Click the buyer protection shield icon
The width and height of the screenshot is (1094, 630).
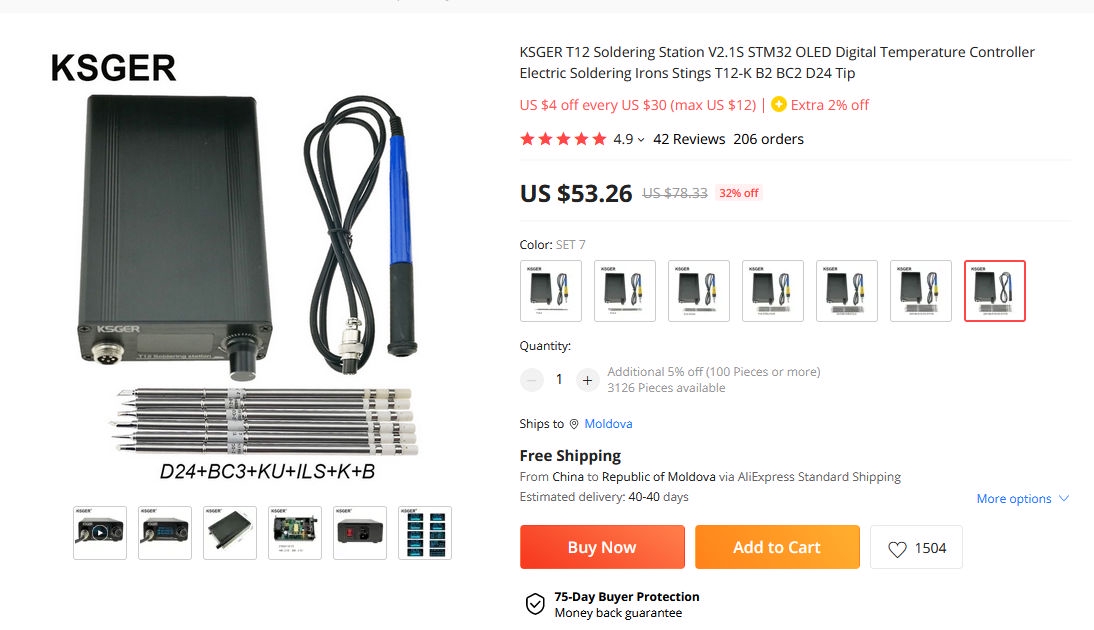tap(535, 604)
